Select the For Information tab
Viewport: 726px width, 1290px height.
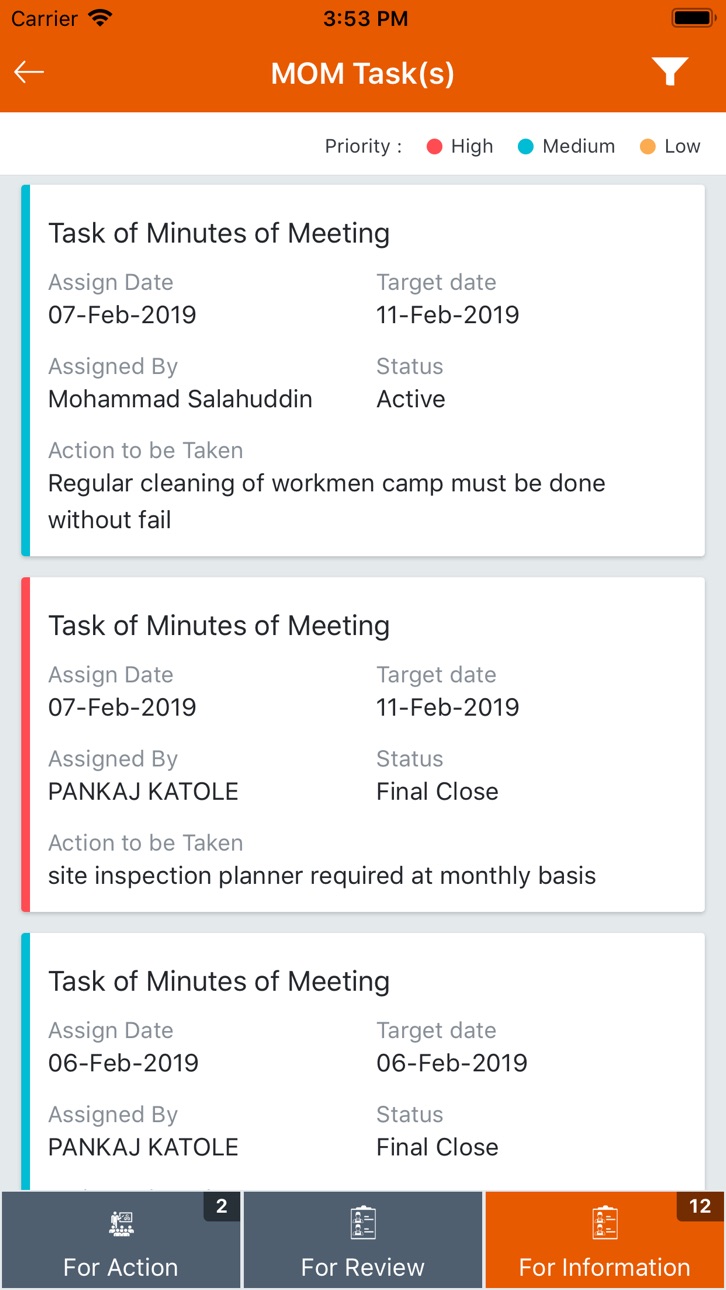click(x=605, y=1240)
